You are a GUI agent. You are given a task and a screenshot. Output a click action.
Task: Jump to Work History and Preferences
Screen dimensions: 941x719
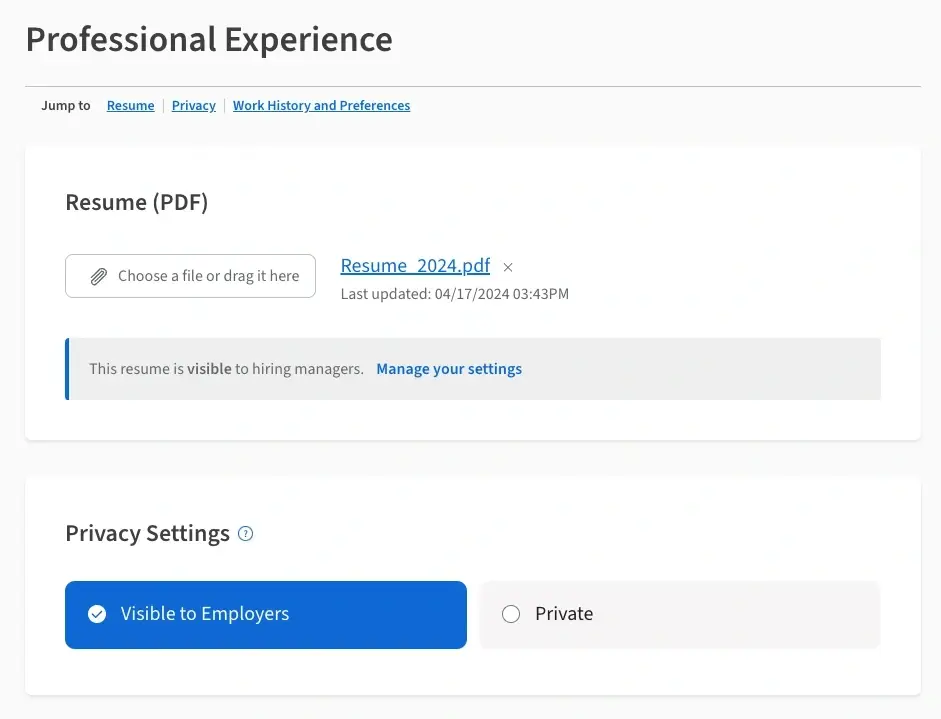(321, 106)
